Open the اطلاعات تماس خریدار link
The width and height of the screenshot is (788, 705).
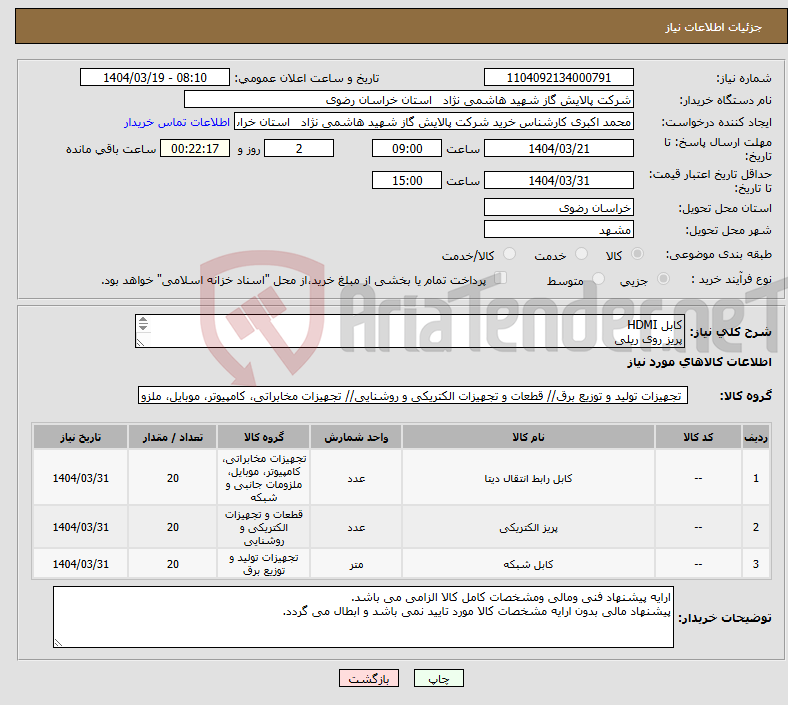click(x=177, y=122)
